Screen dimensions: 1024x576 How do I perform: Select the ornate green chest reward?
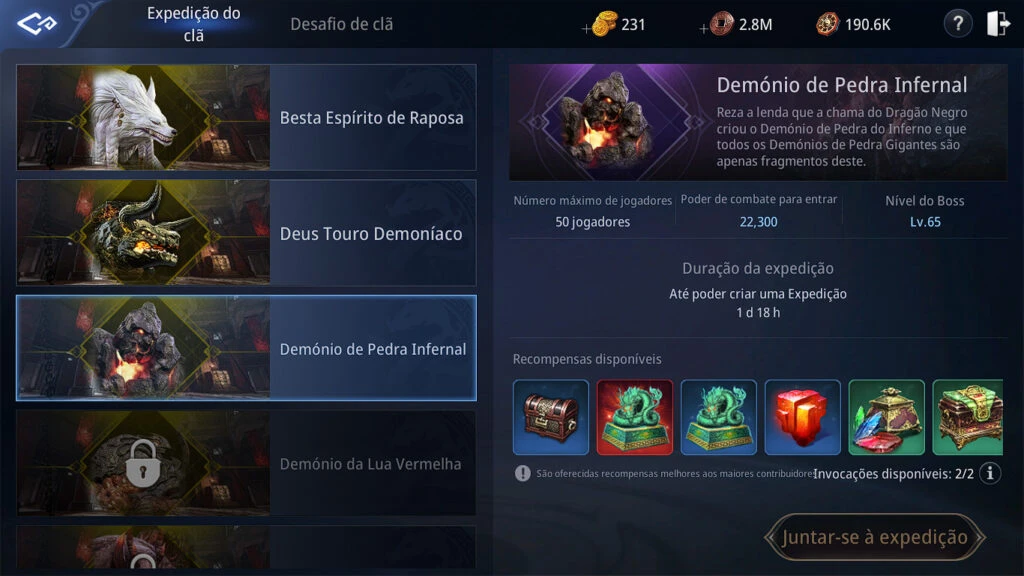pyautogui.click(x=968, y=417)
